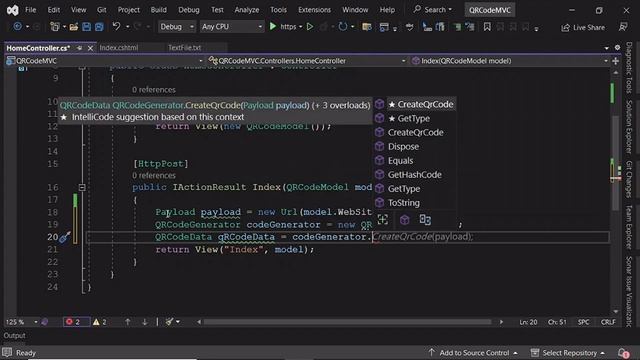Click the feedback icon at top right
This screenshot has height=360, width=640.
pos(623,27)
